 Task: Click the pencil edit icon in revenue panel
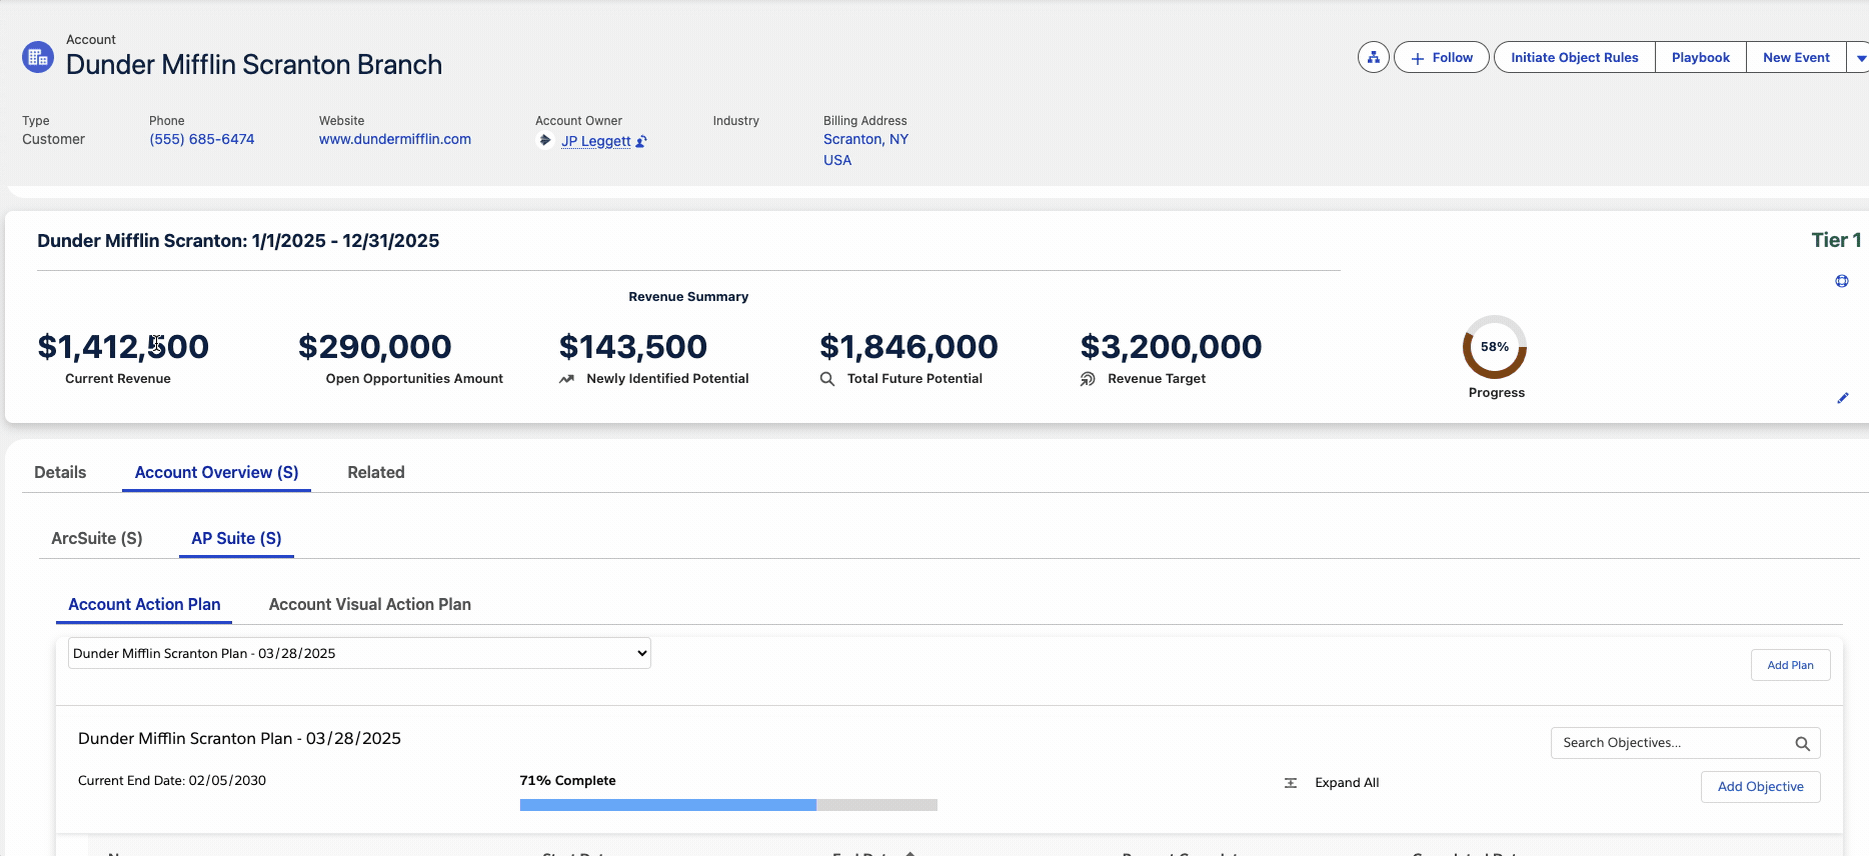point(1842,398)
